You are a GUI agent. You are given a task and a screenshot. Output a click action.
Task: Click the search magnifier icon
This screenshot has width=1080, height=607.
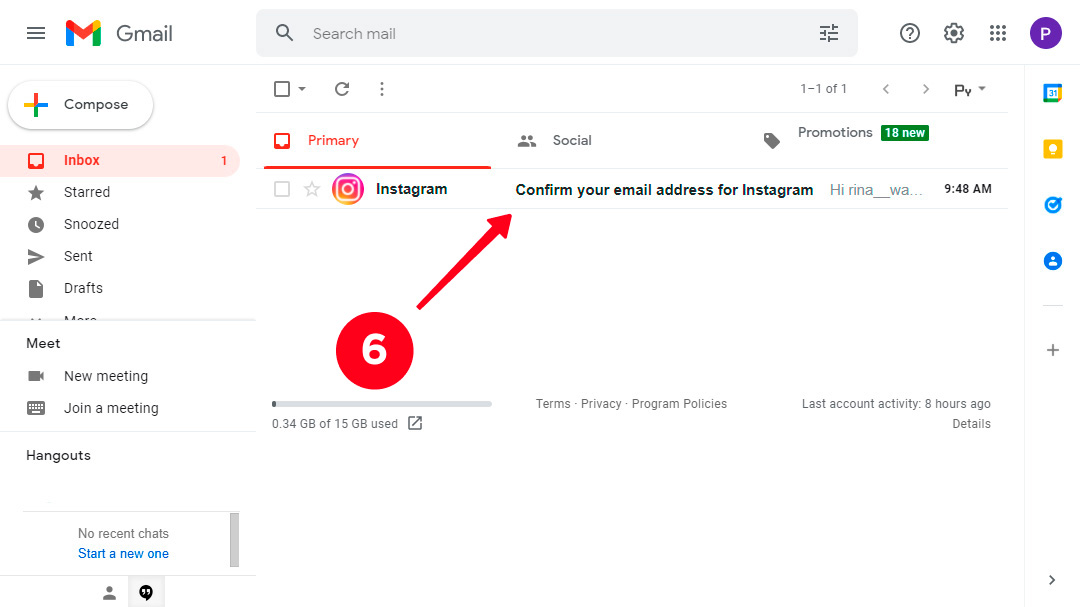click(284, 32)
